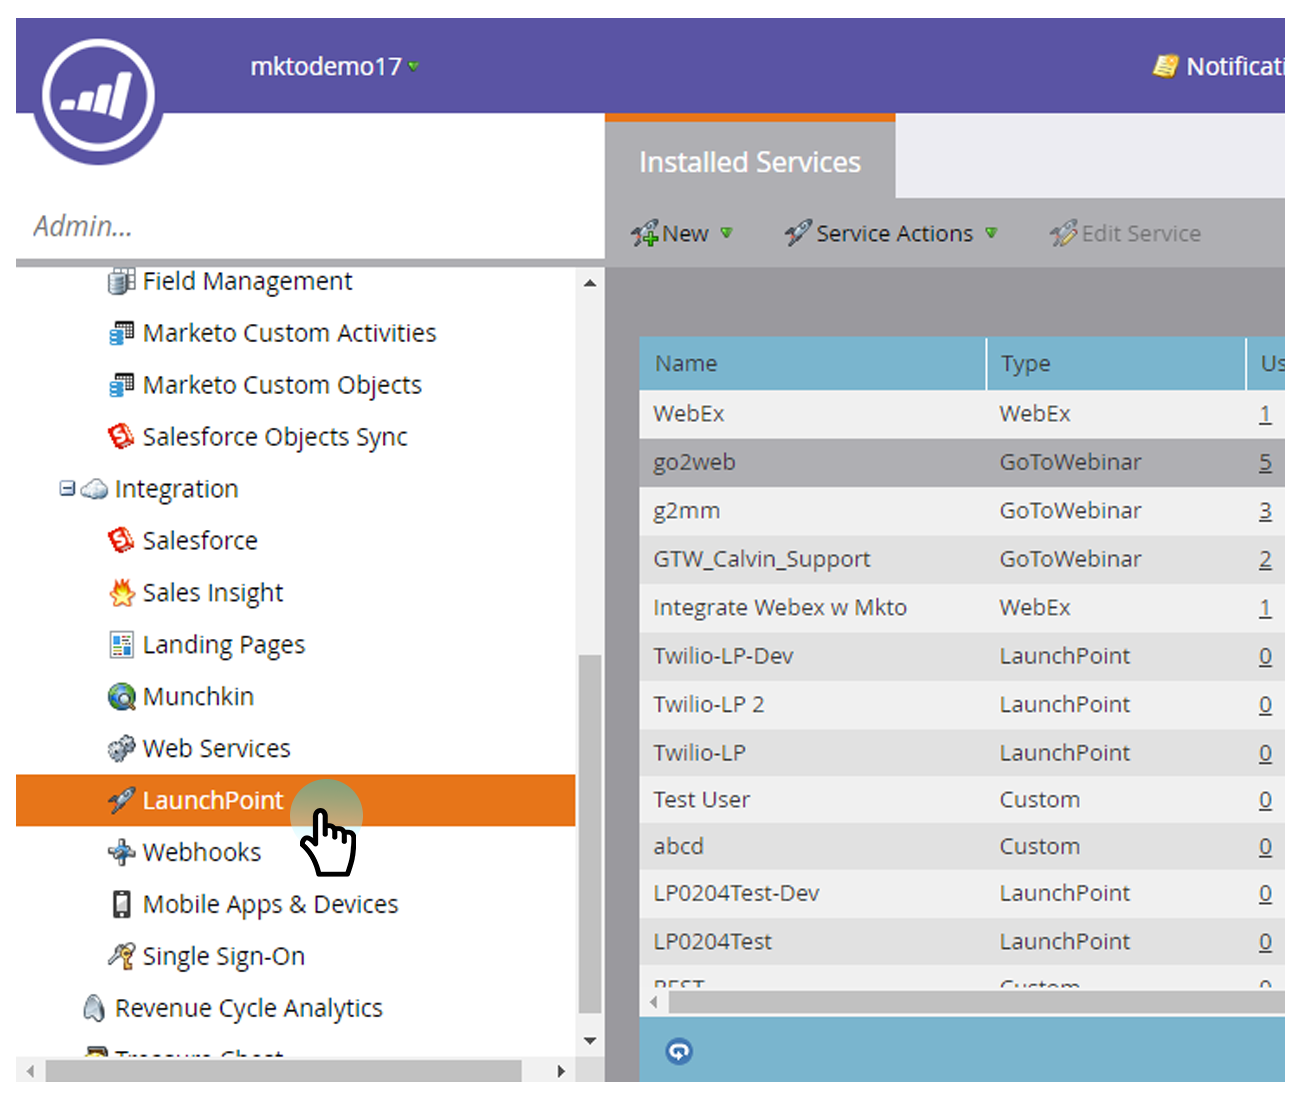Click the Notifications note icon
The image size is (1300, 1100).
point(1164,67)
